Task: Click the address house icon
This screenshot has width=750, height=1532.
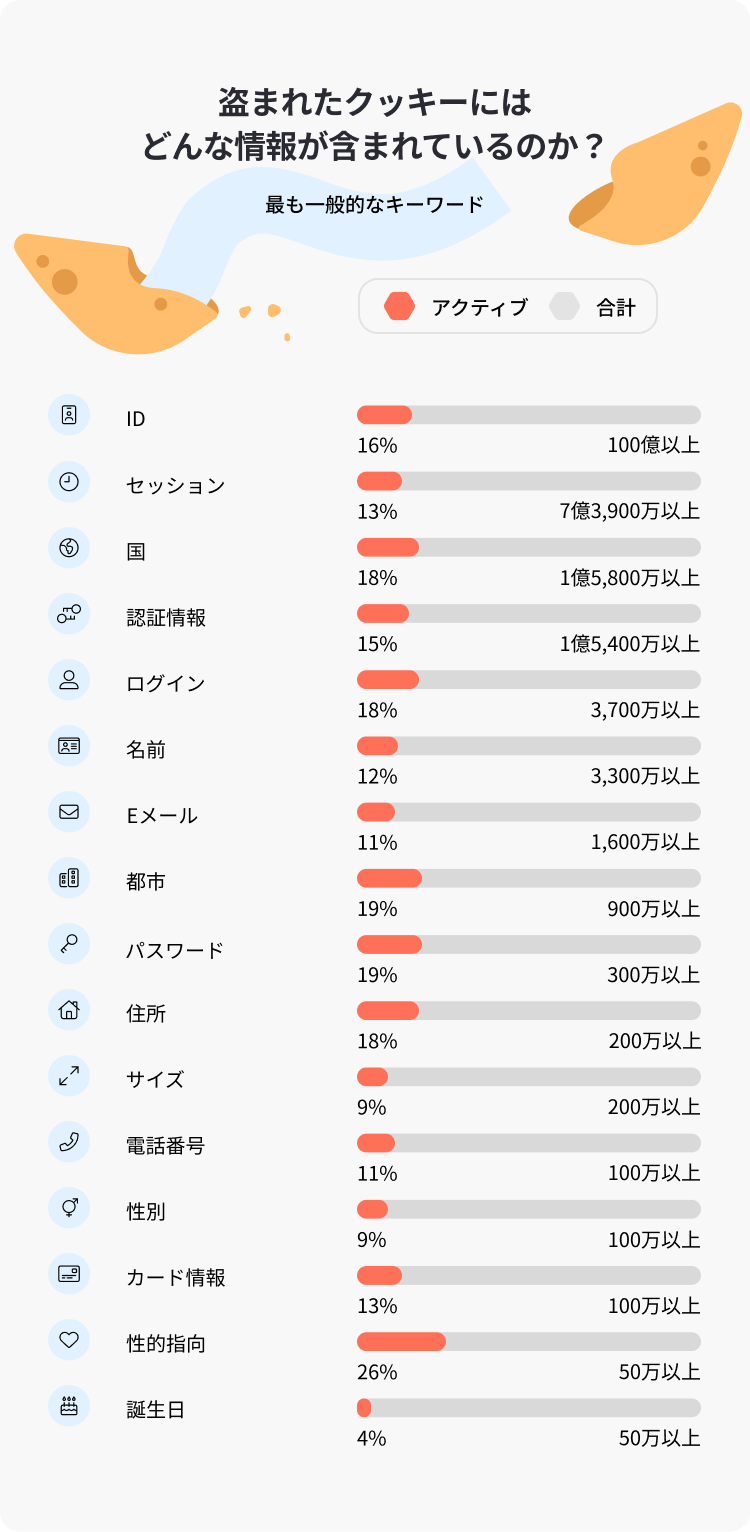Action: pos(69,1010)
